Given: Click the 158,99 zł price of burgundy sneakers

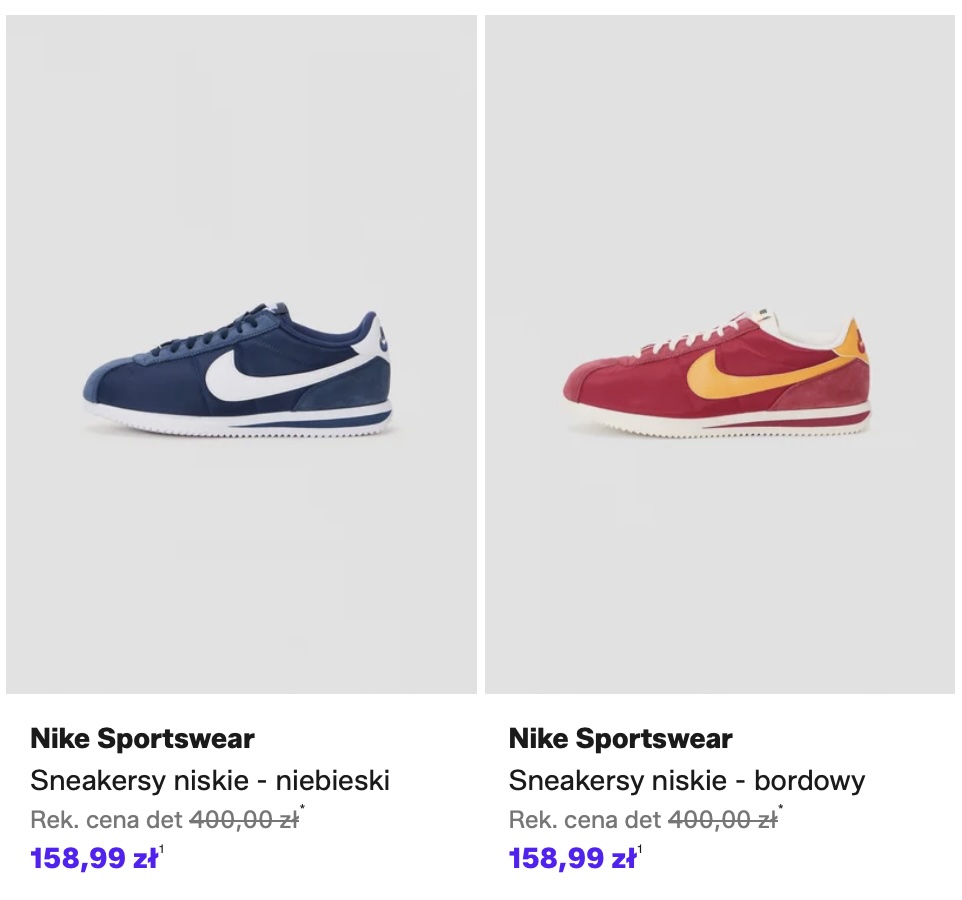Looking at the screenshot, I should tap(572, 858).
